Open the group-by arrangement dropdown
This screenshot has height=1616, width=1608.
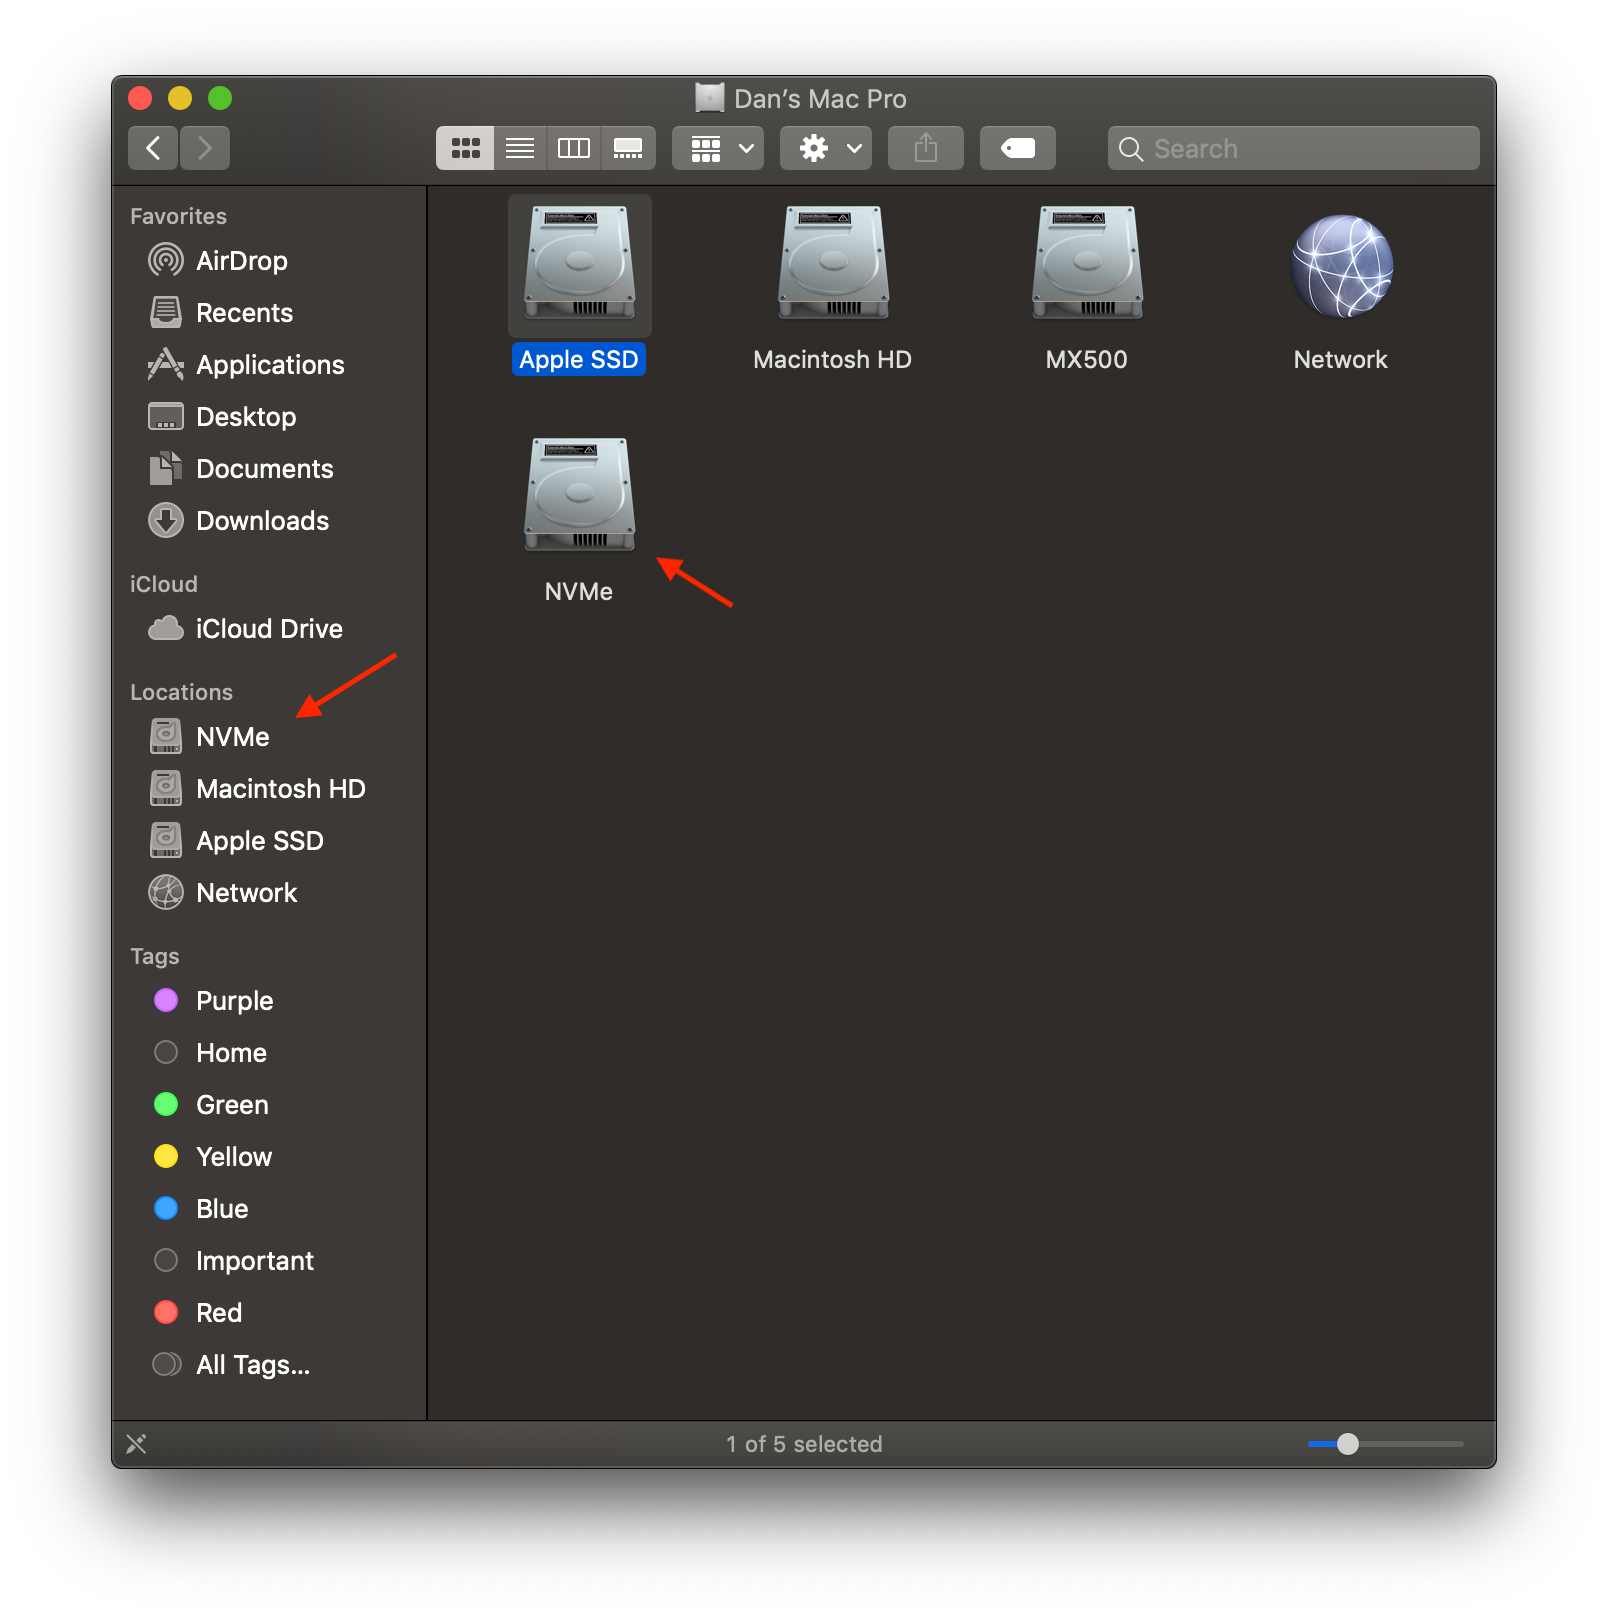click(718, 148)
